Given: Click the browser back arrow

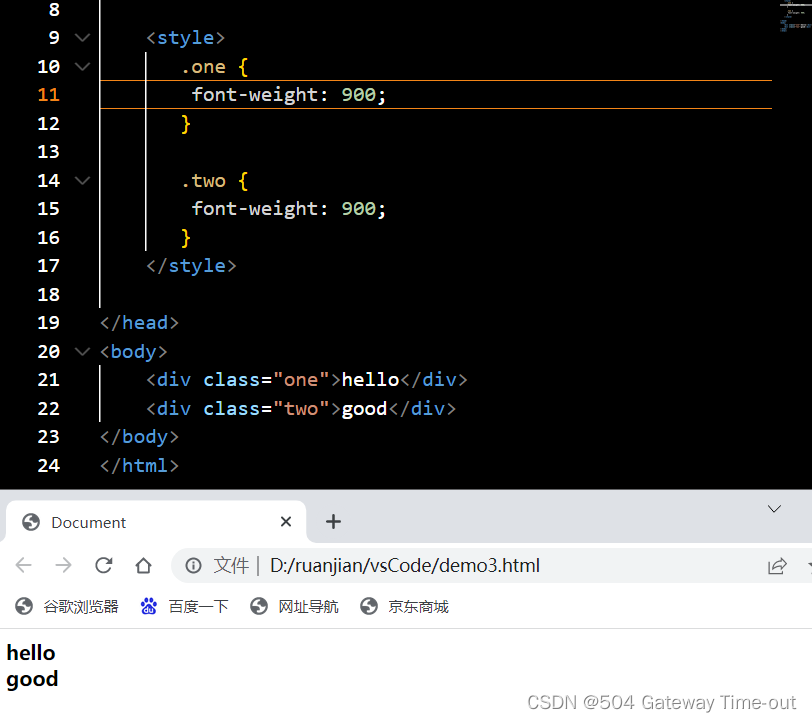Looking at the screenshot, I should tap(24, 565).
